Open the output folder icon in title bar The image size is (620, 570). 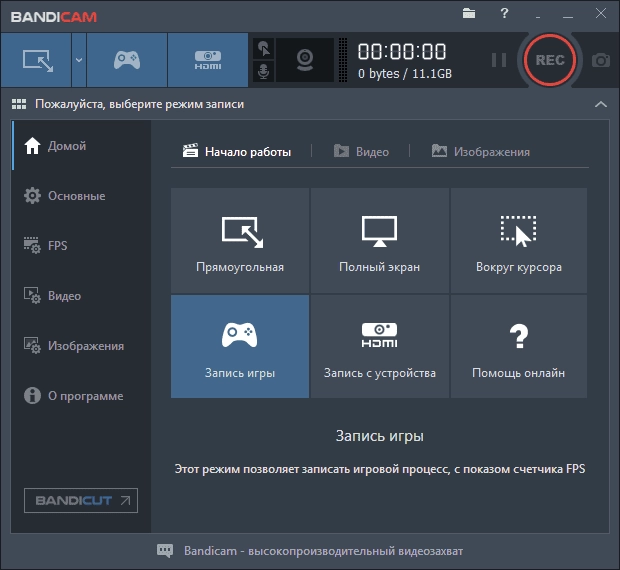pyautogui.click(x=469, y=13)
